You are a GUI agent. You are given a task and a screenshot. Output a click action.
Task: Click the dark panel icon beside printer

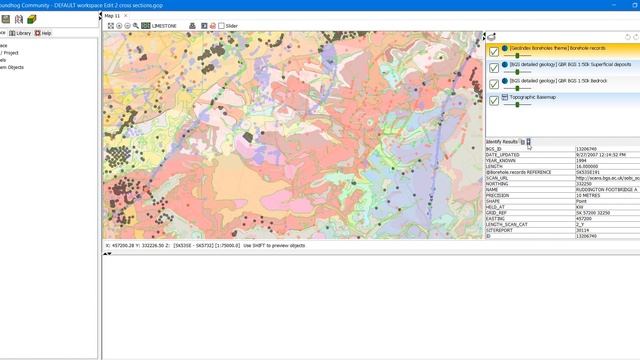click(x=204, y=26)
